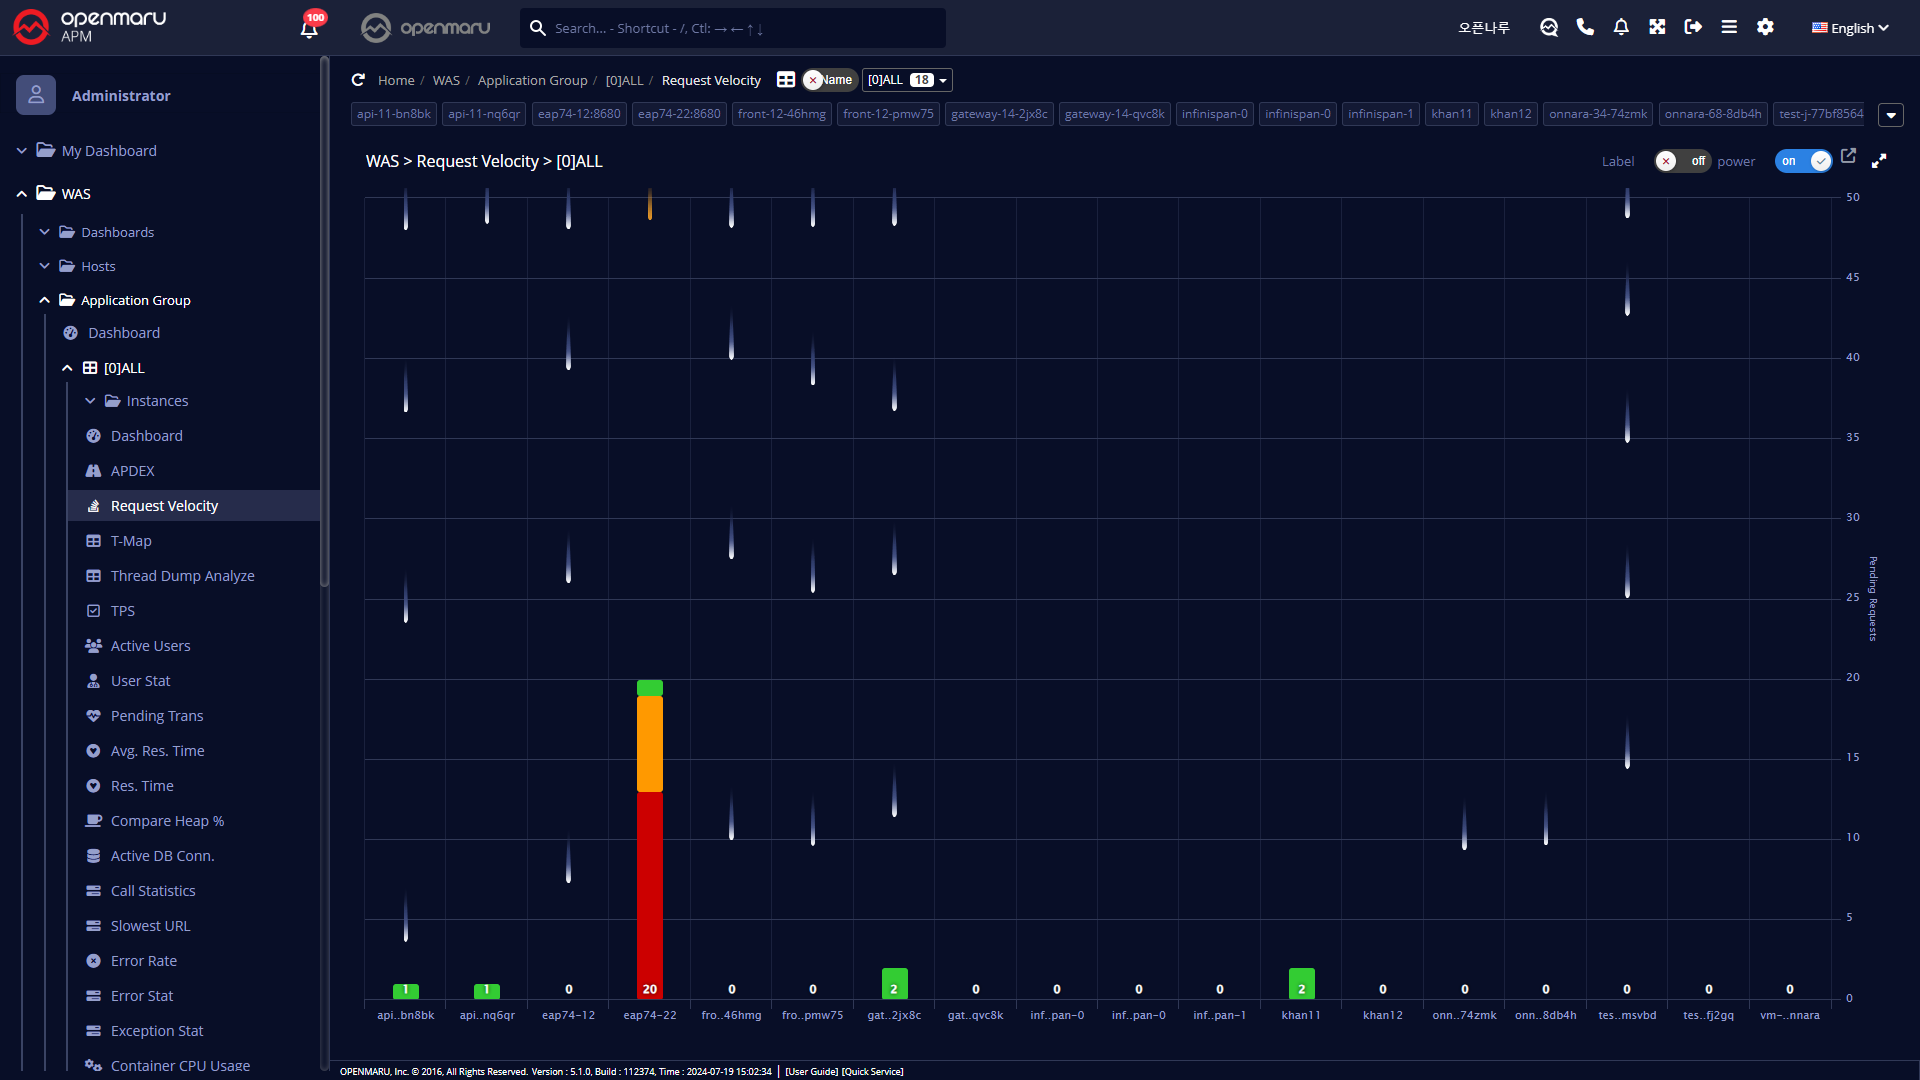Open chart in new window icon
The image size is (1920, 1080).
pos(1848,156)
